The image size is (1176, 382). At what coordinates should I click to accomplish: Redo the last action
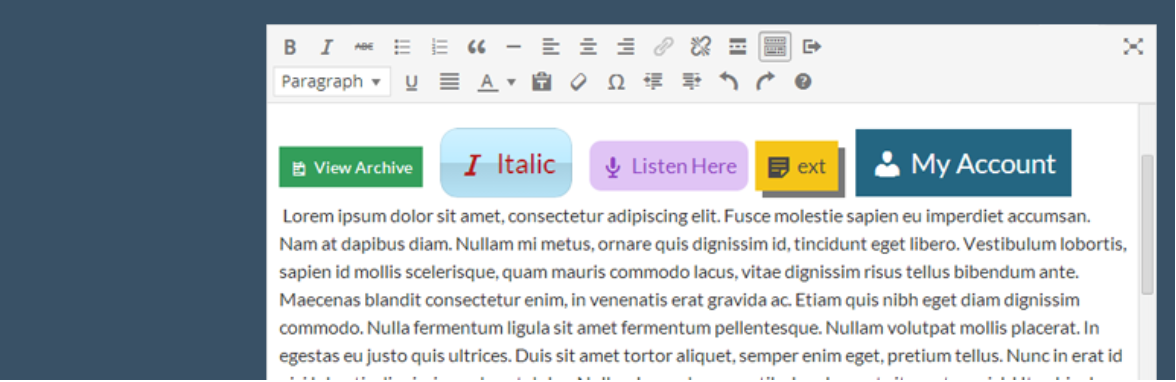tap(765, 81)
